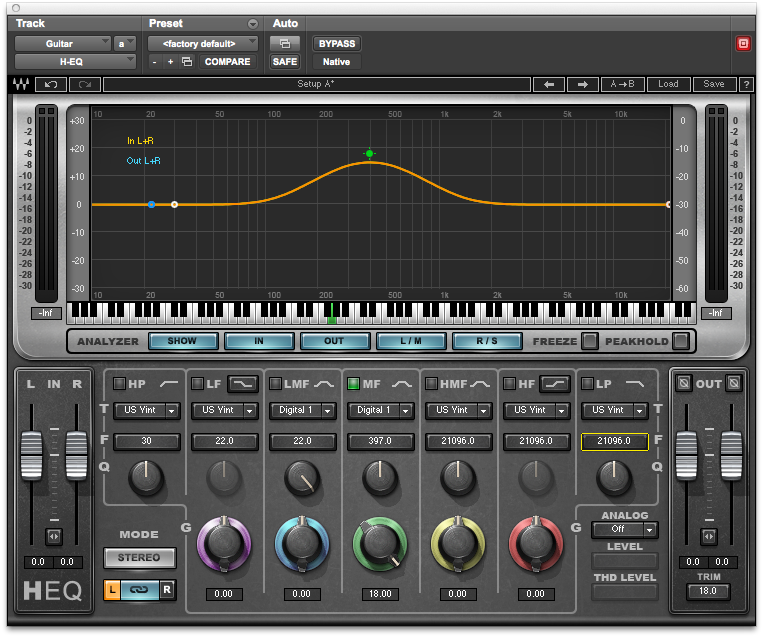This screenshot has width=763, height=637.
Task: Open MF band Digital 1 type dropdown
Action: tap(381, 410)
